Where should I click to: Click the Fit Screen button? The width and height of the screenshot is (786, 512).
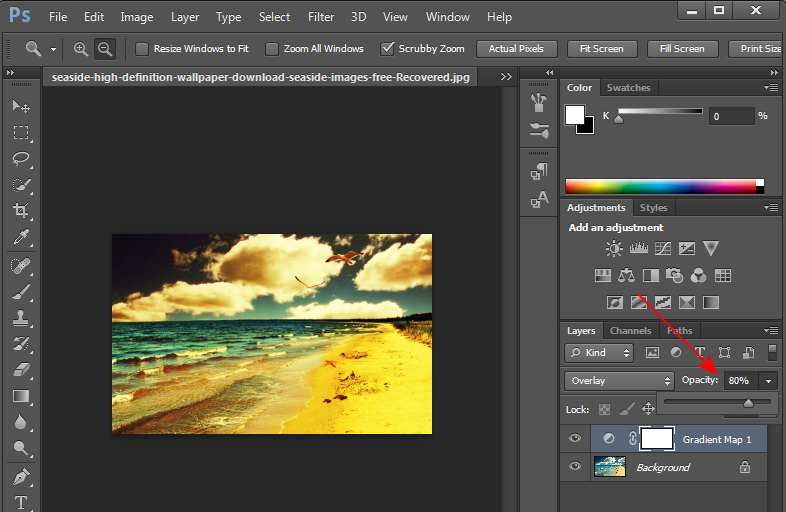(601, 48)
